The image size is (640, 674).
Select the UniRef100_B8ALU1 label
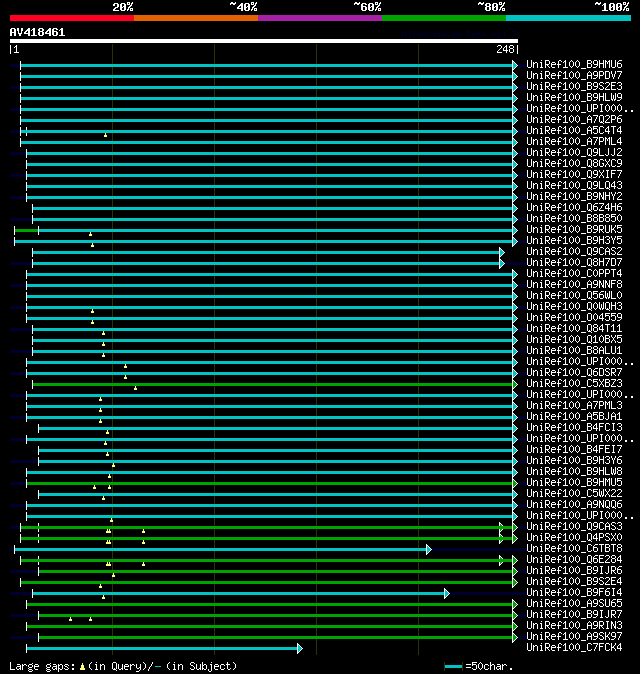point(574,351)
